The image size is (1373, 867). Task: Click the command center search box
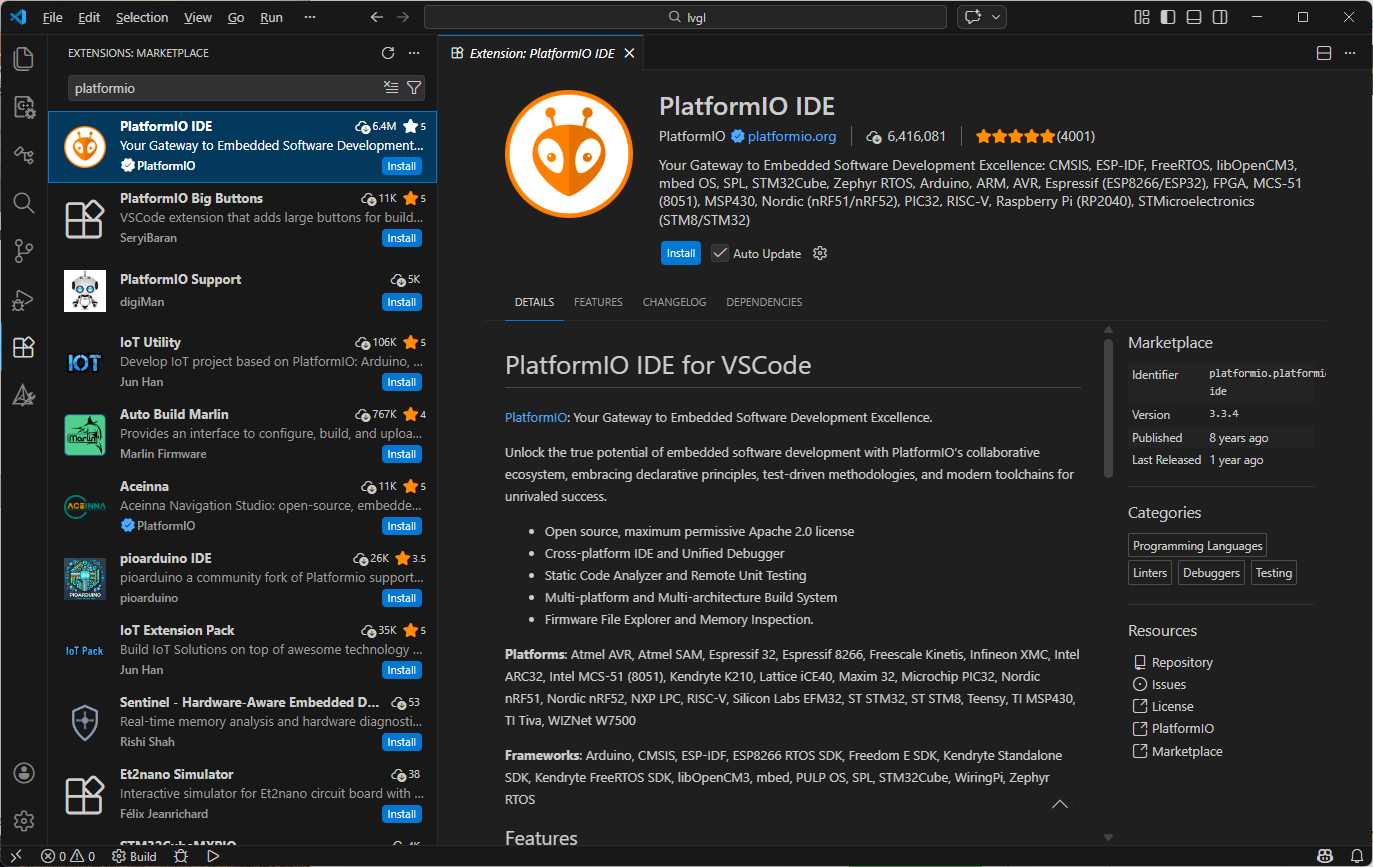[x=685, y=17]
